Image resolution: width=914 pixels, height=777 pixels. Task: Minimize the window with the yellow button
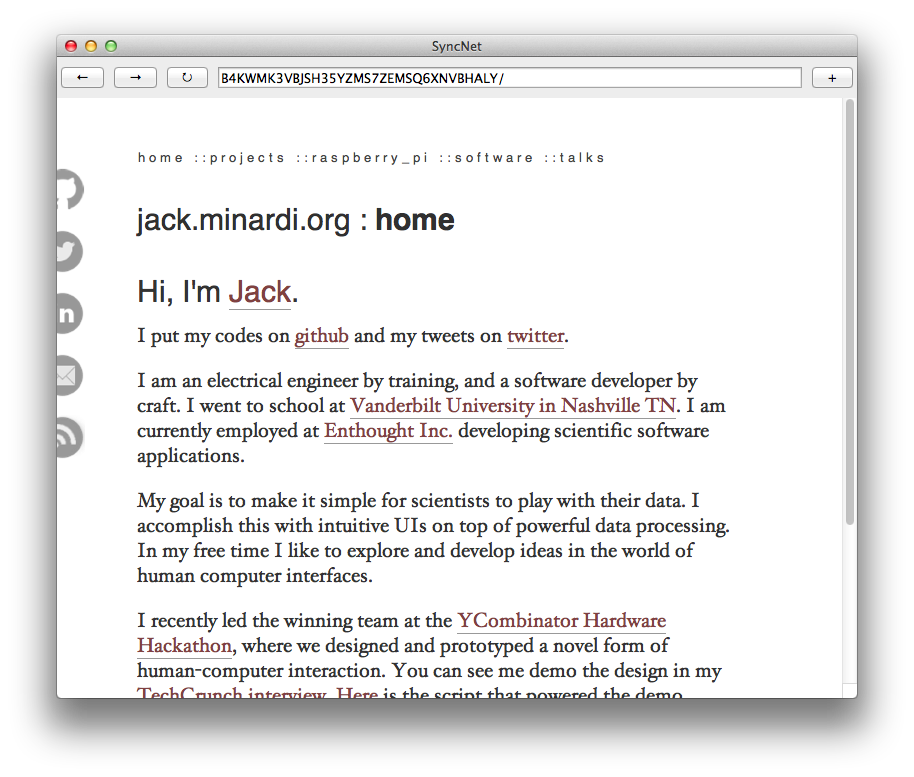(91, 46)
